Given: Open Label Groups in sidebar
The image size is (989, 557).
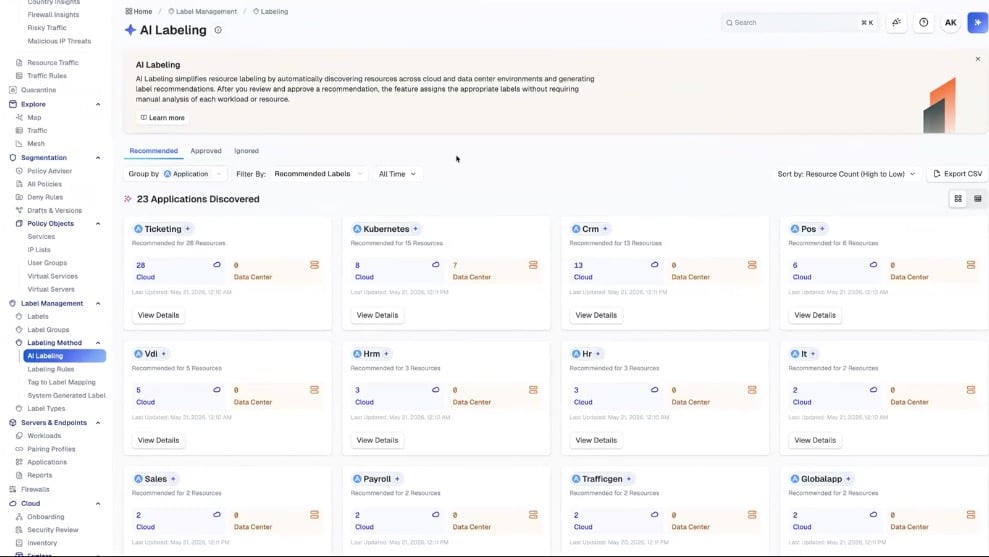Looking at the screenshot, I should tap(48, 330).
